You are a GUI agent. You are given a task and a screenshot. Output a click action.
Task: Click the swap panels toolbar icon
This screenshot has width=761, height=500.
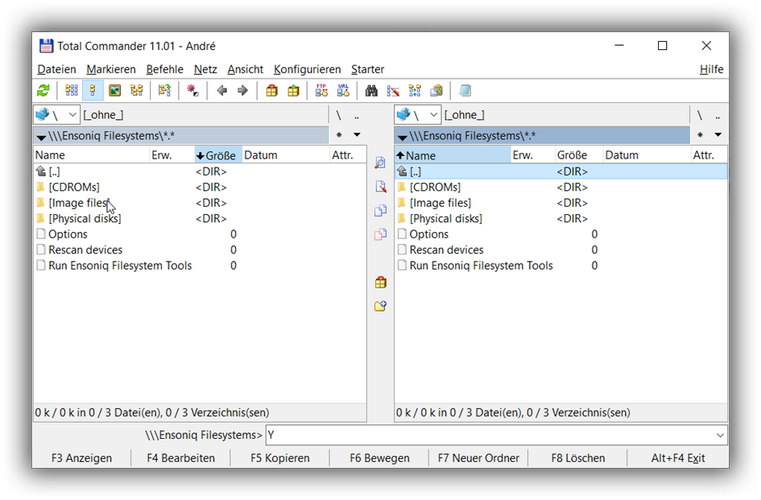[x=165, y=91]
